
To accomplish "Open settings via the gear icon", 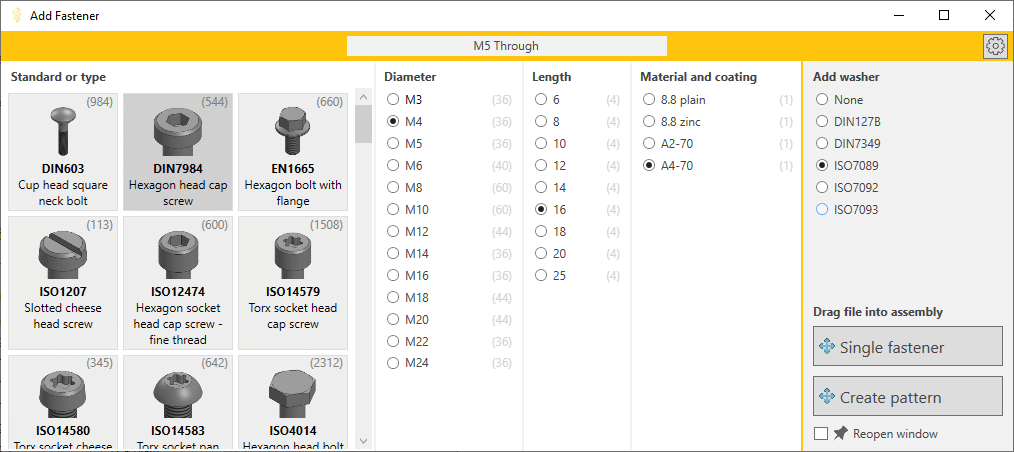I will coord(995,46).
